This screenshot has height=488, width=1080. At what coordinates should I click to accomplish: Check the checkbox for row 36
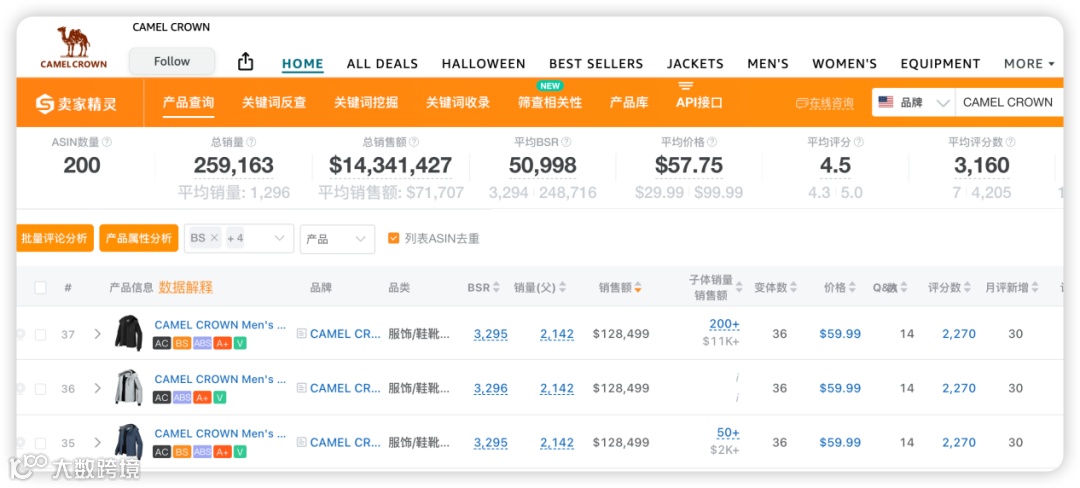click(41, 389)
